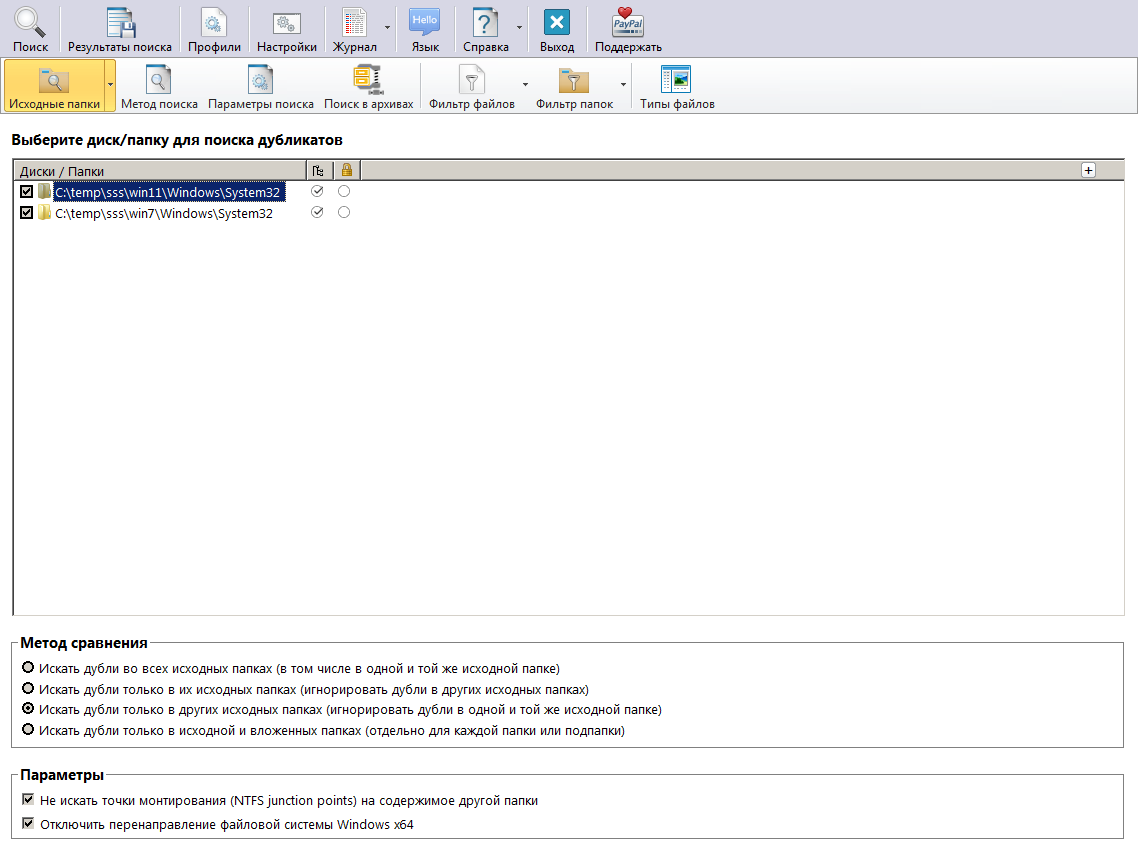Click the subfolders column header icon

318,171
